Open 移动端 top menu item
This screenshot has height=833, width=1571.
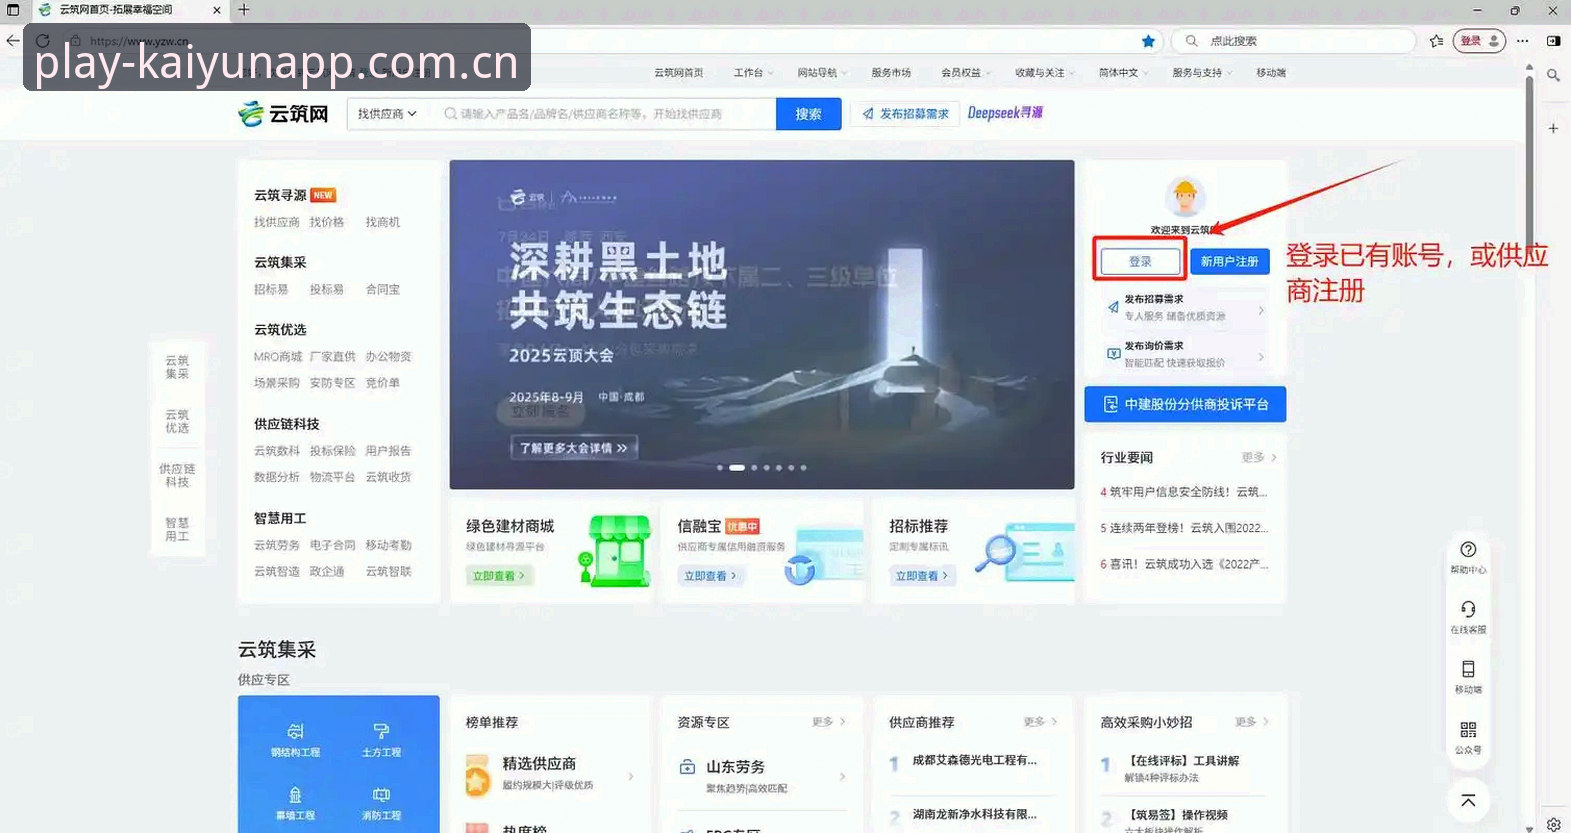(1271, 73)
